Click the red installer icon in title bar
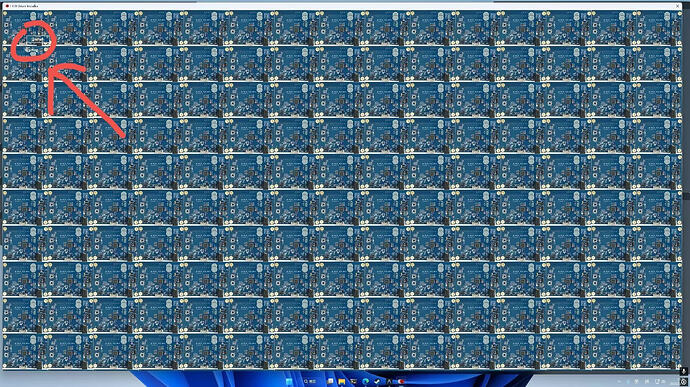The height and width of the screenshot is (387, 690). pos(7,6)
